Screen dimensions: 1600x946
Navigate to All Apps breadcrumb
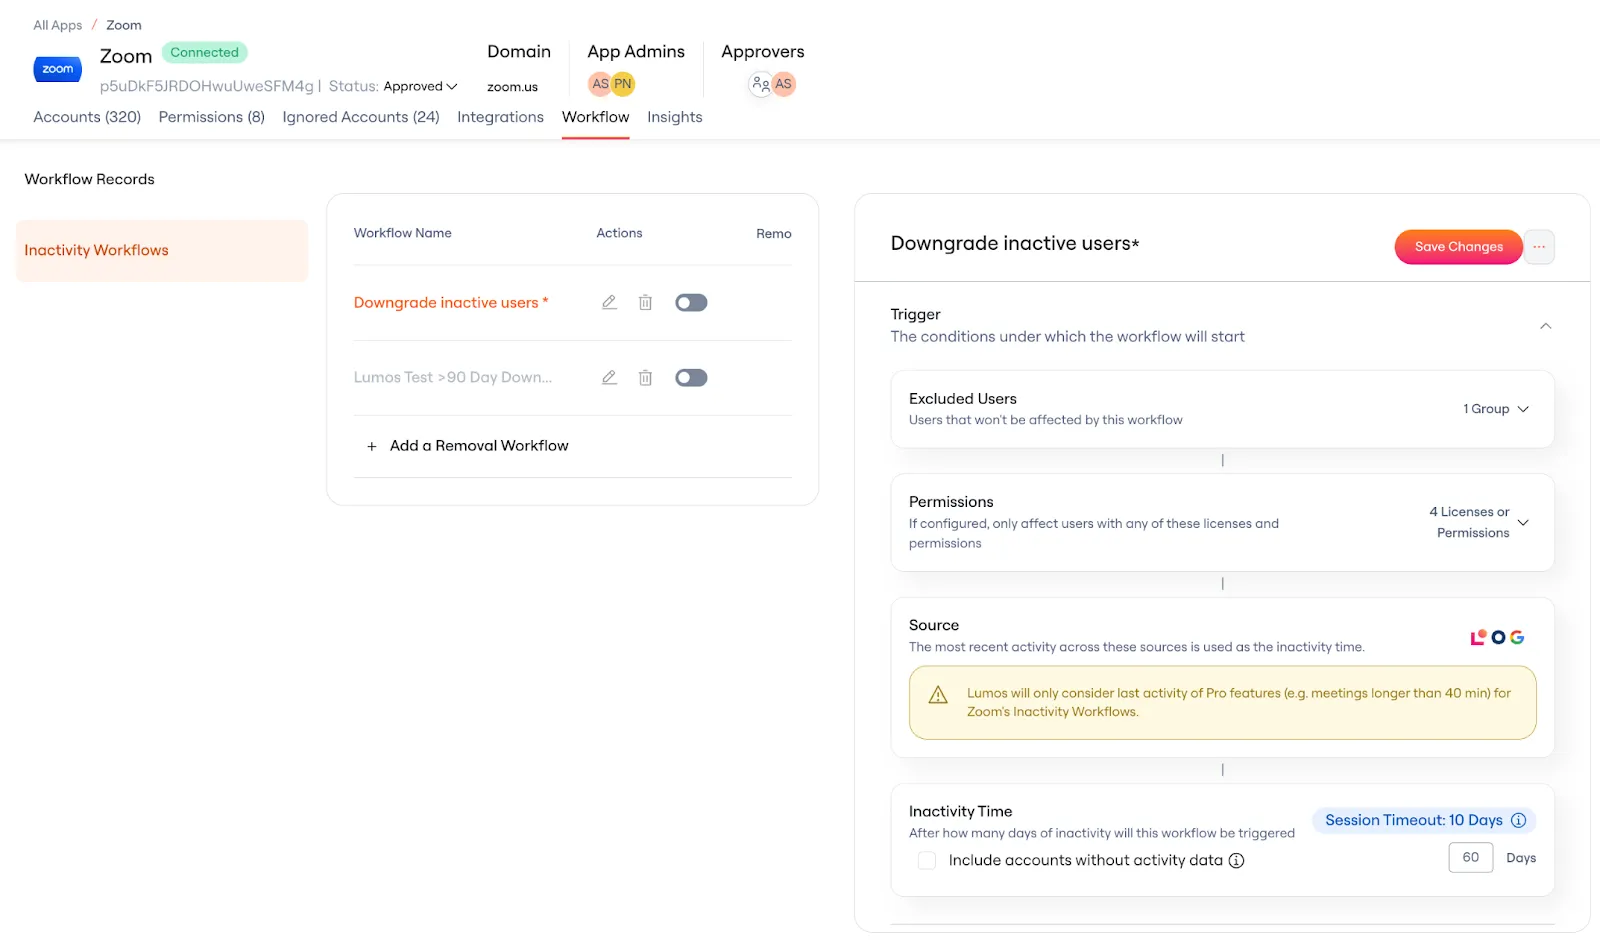(x=58, y=25)
